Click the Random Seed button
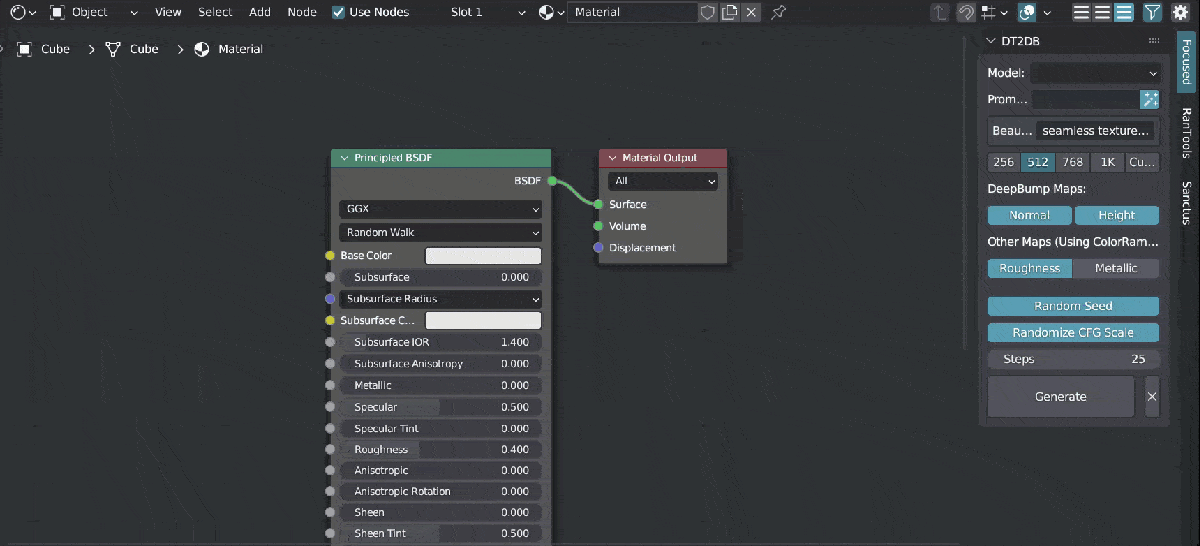Image resolution: width=1200 pixels, height=546 pixels. 1073,306
